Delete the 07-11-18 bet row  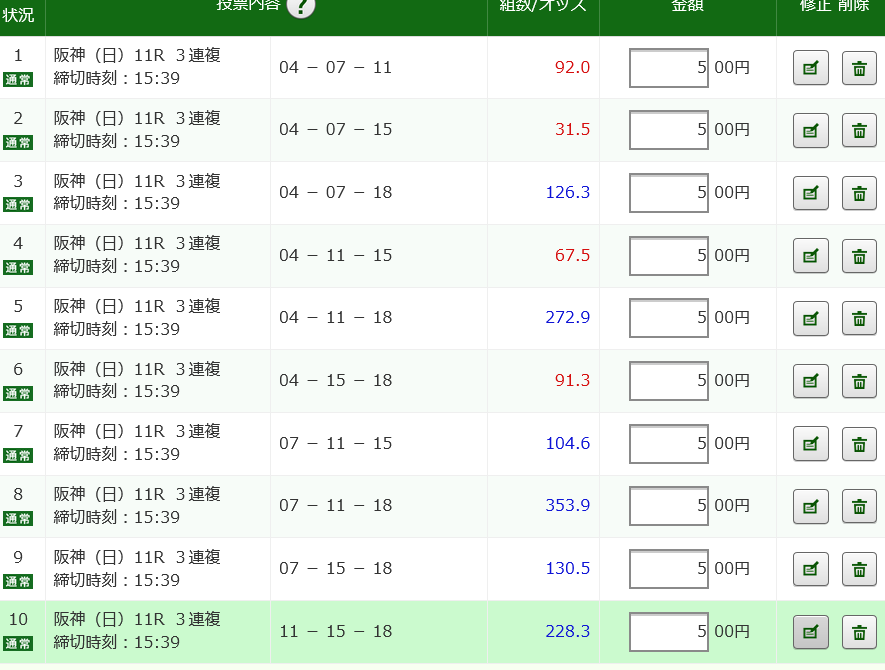[x=859, y=506]
